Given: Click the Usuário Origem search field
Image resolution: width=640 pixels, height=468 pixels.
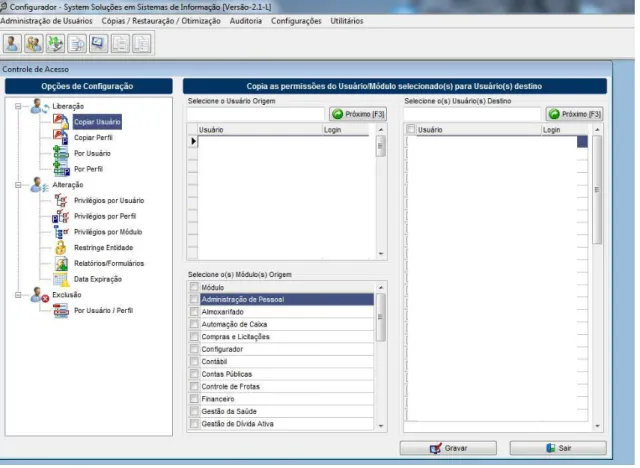Looking at the screenshot, I should pyautogui.click(x=256, y=114).
